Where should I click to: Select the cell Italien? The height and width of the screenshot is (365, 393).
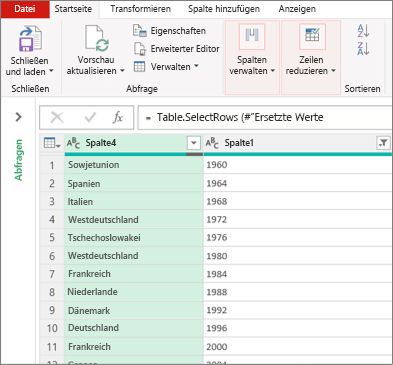click(134, 201)
